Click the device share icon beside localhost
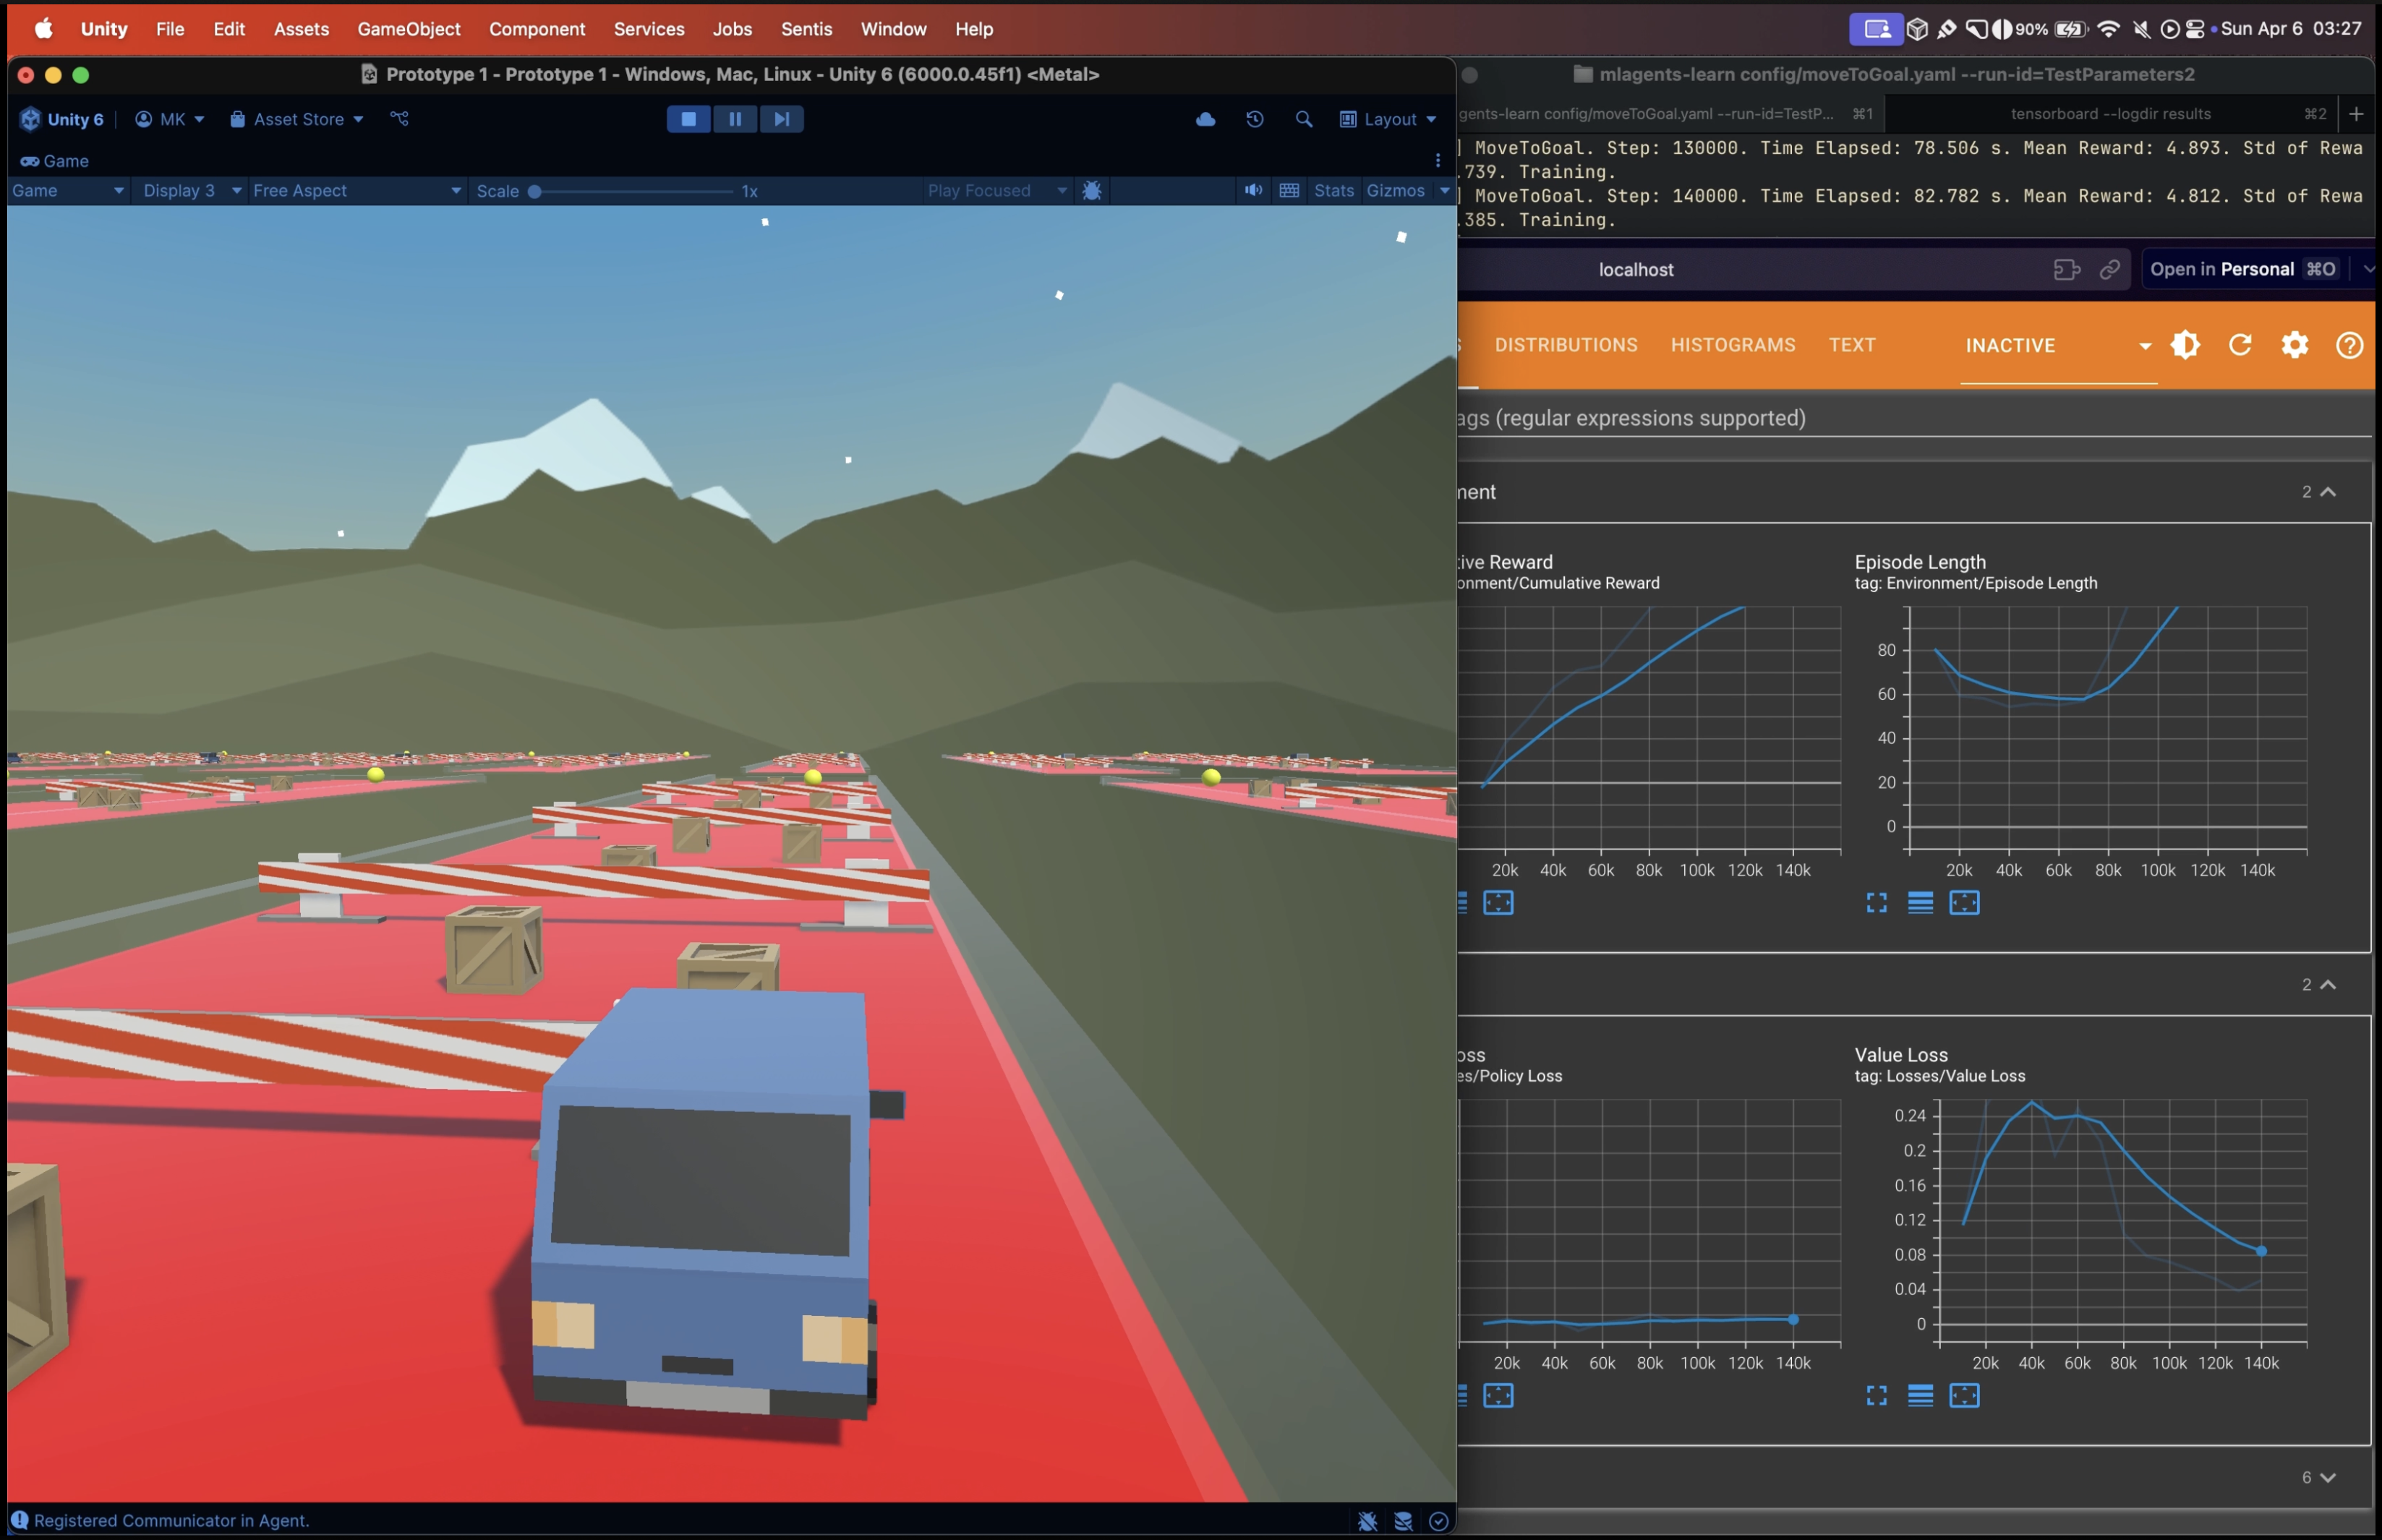The height and width of the screenshot is (1540, 2382). click(x=2066, y=269)
